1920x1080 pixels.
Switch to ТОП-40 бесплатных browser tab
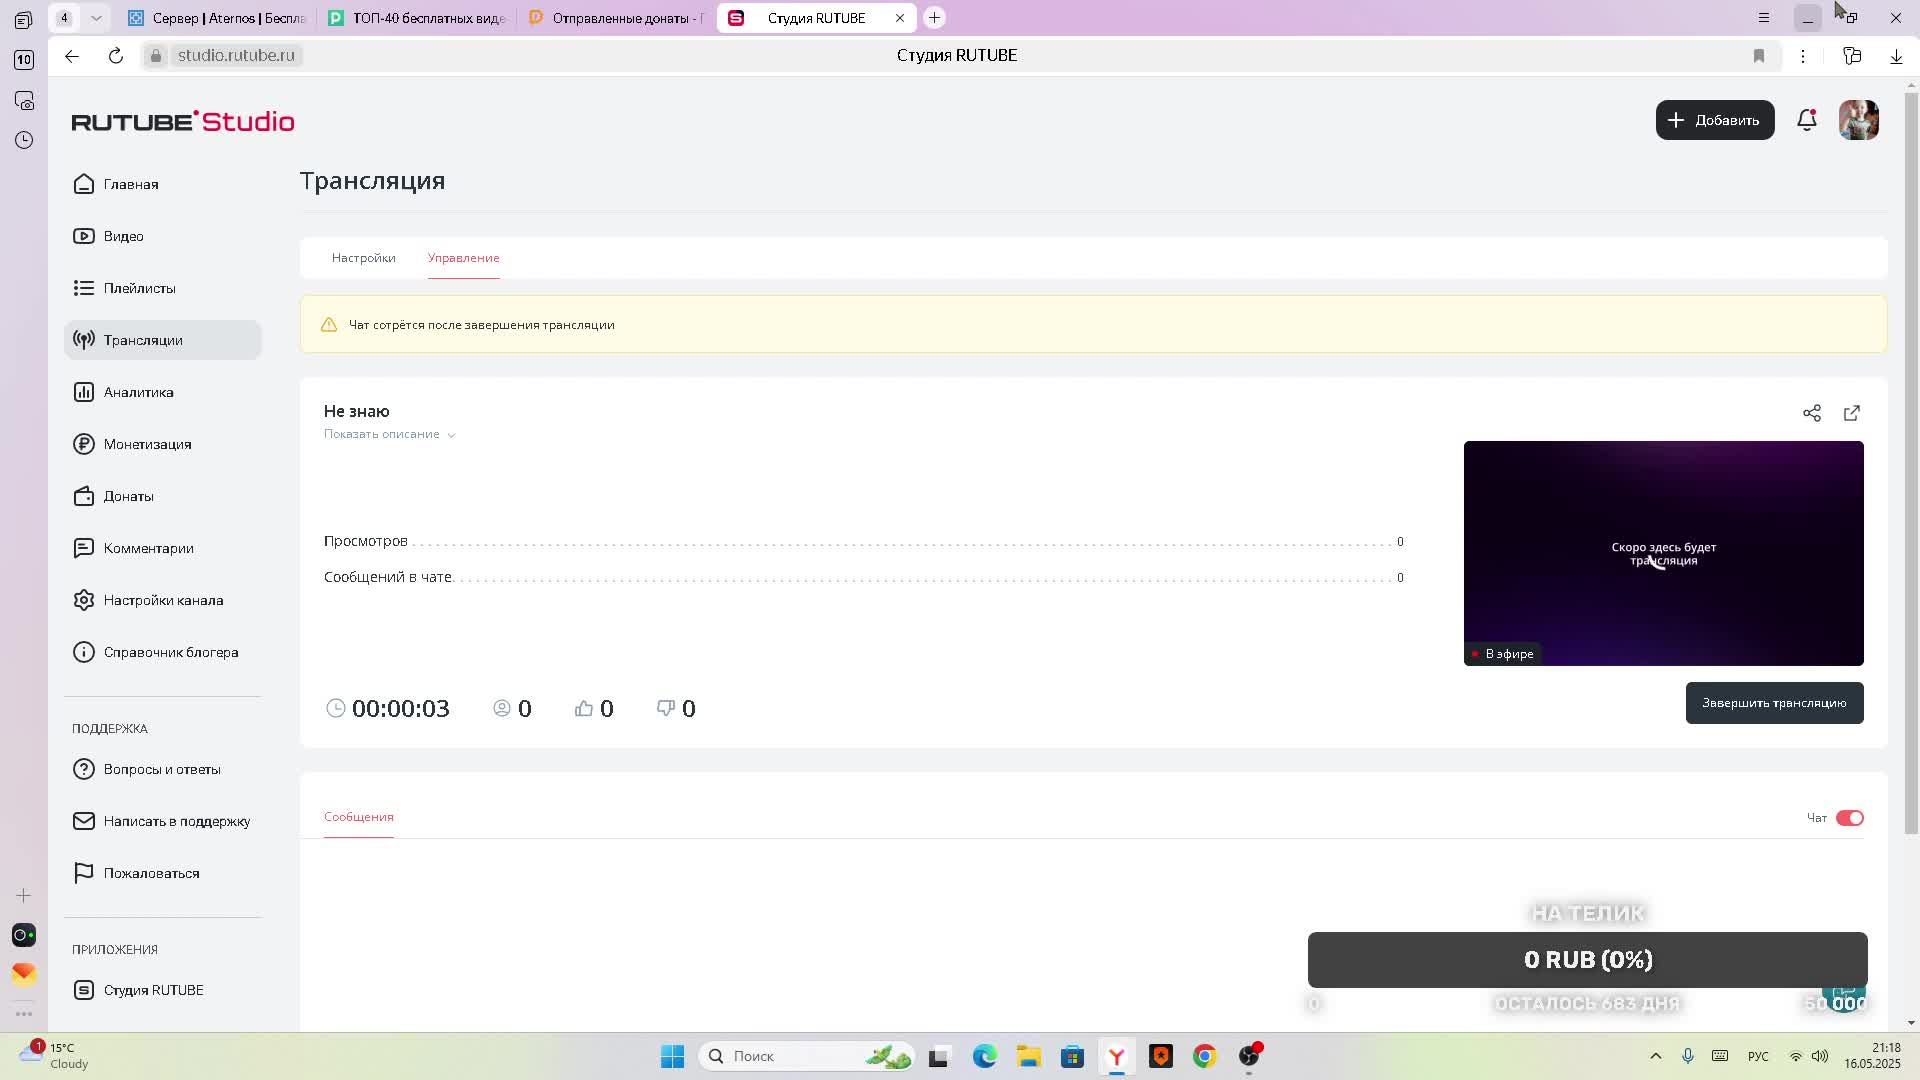[416, 18]
